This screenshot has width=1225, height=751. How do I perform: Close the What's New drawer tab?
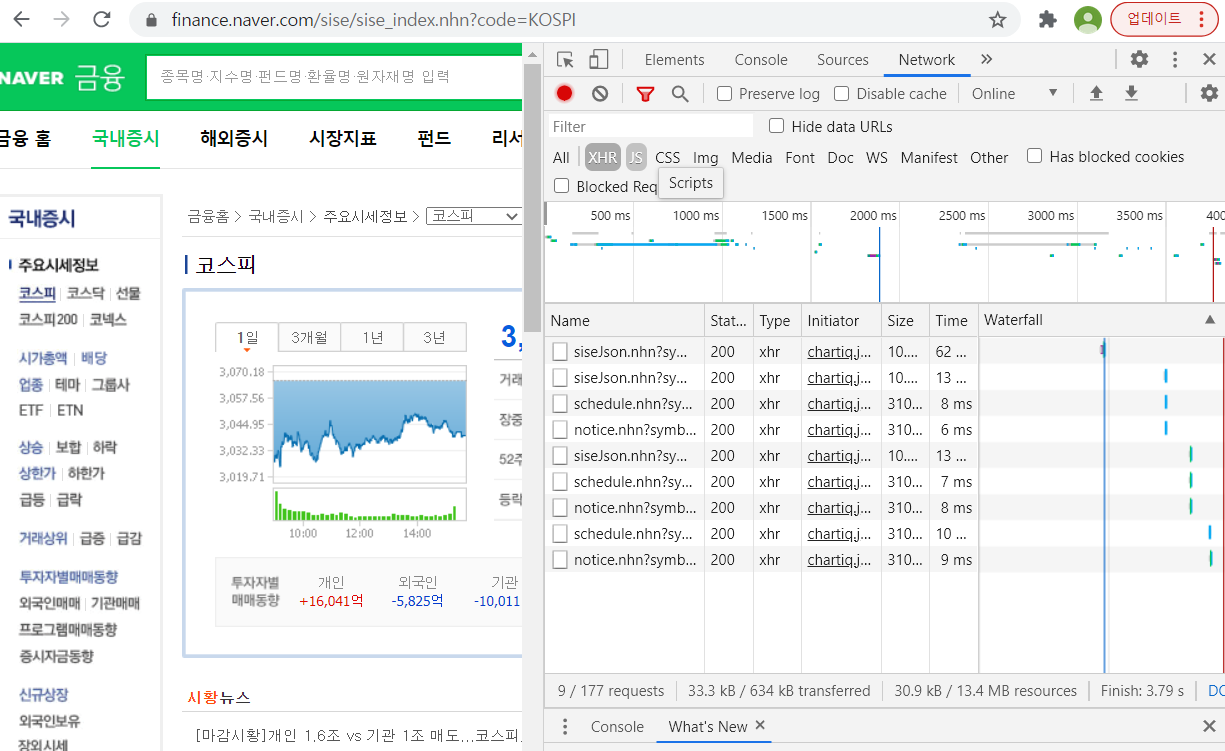tap(760, 726)
